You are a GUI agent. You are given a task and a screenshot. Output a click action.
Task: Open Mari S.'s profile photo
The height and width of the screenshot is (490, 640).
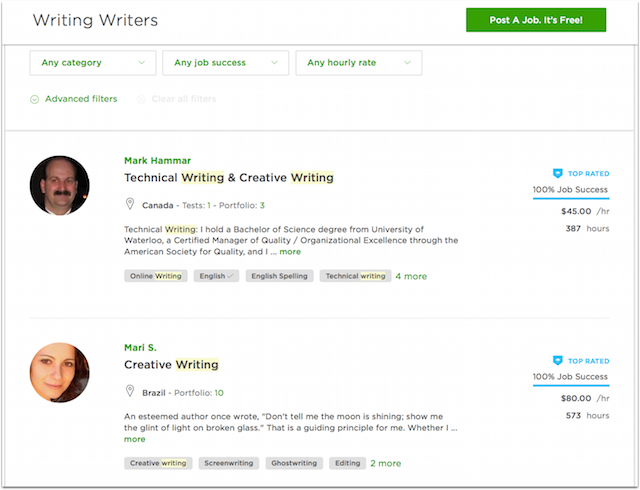[60, 372]
